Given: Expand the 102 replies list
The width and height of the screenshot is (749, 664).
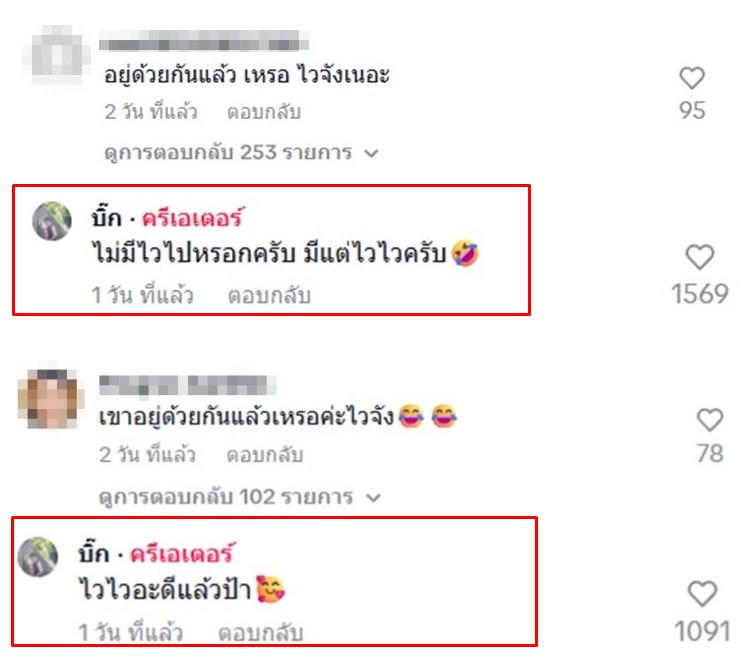Looking at the screenshot, I should click(x=240, y=497).
